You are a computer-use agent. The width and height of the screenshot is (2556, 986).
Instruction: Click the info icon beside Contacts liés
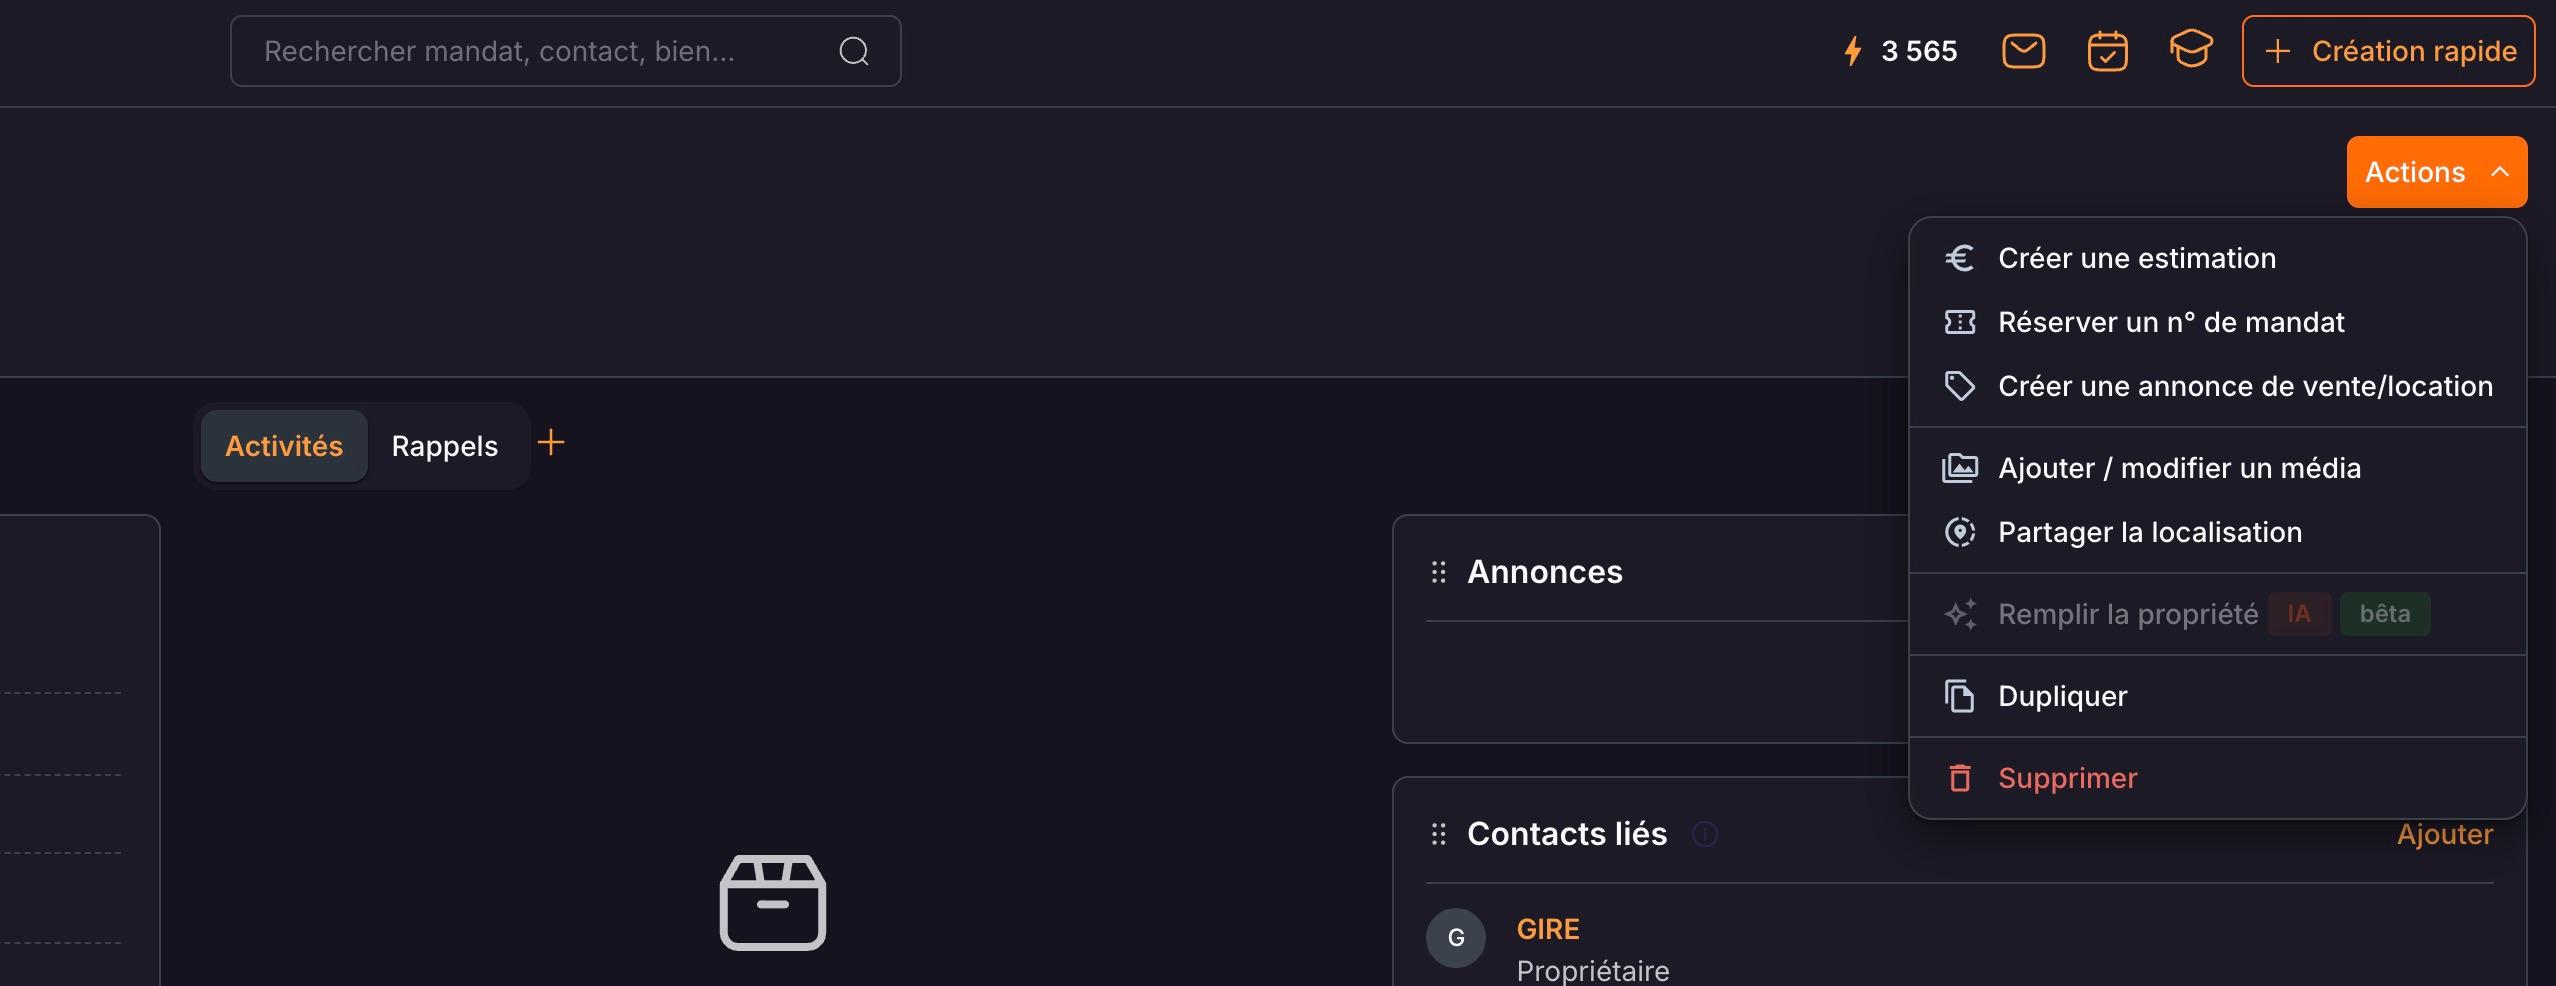[1704, 834]
